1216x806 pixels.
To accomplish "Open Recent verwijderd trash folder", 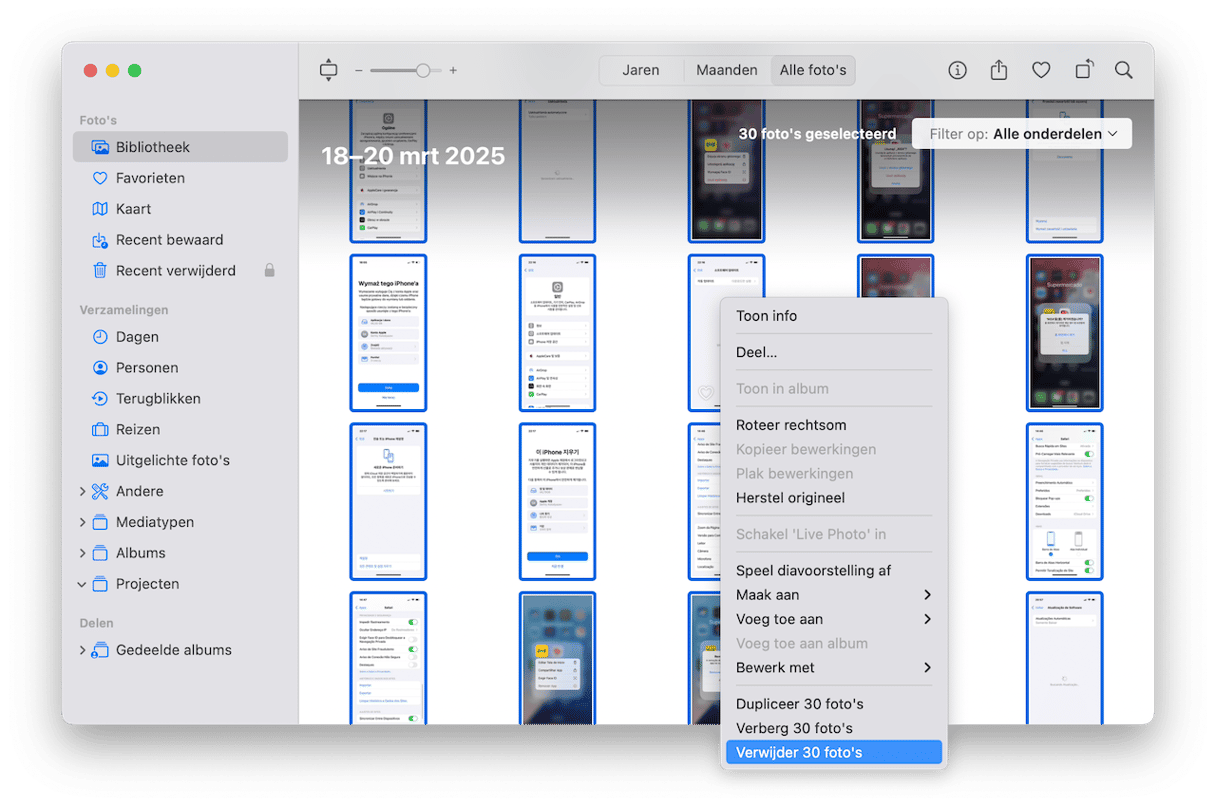I will (x=175, y=271).
